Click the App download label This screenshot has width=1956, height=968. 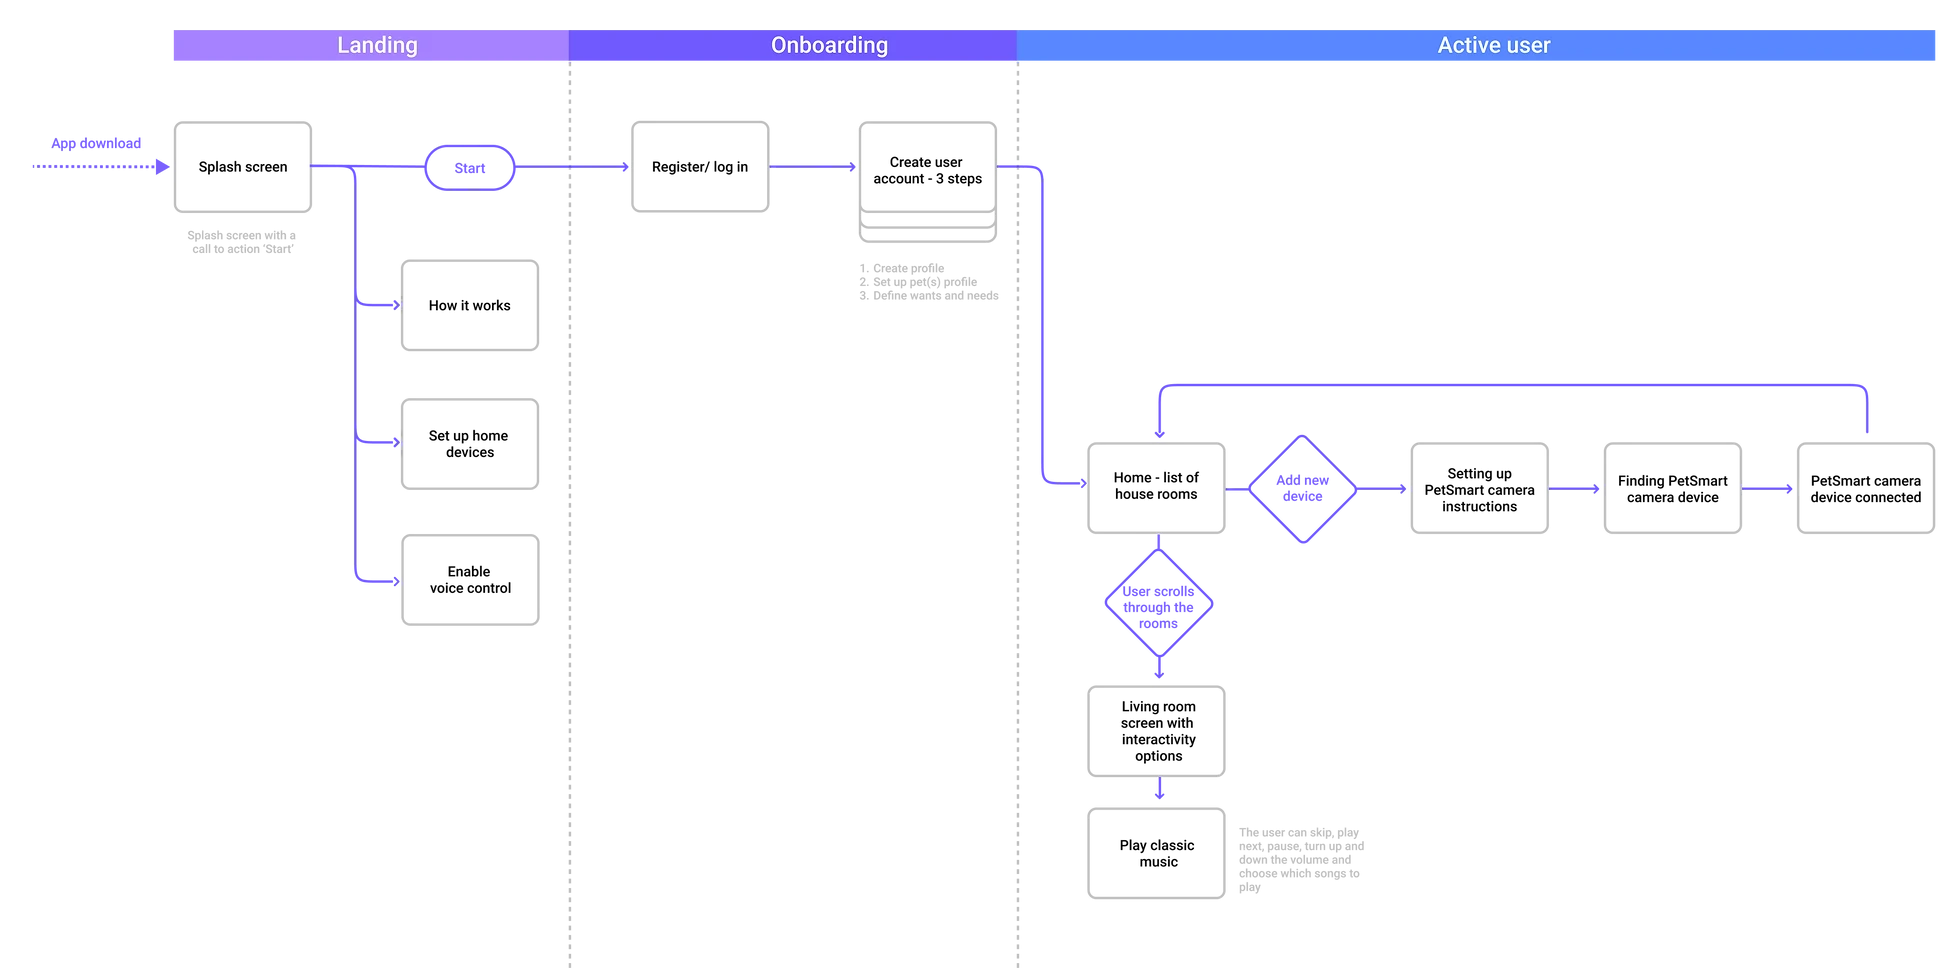pyautogui.click(x=96, y=143)
